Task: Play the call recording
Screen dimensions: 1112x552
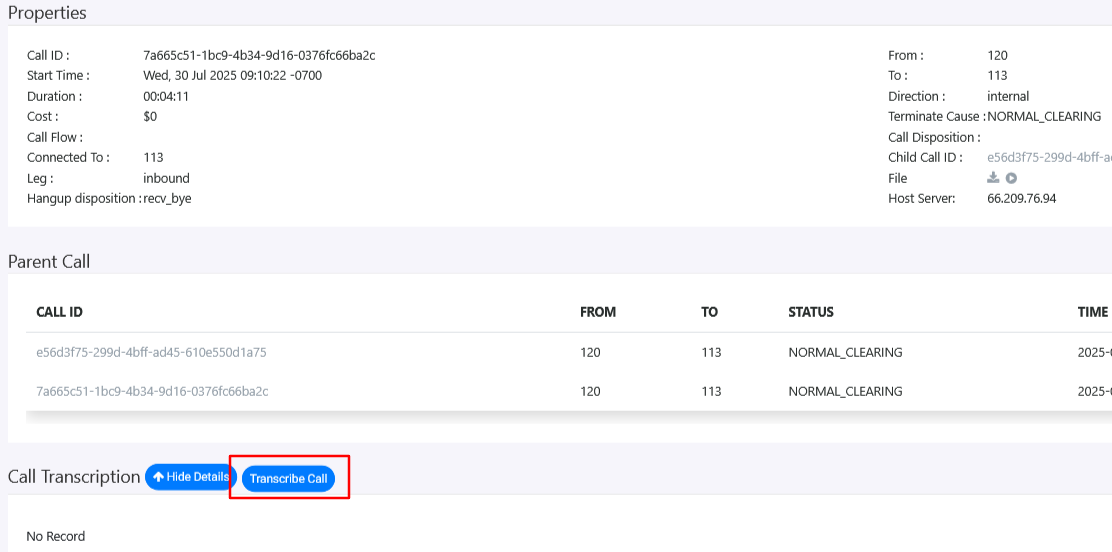Action: click(1011, 178)
